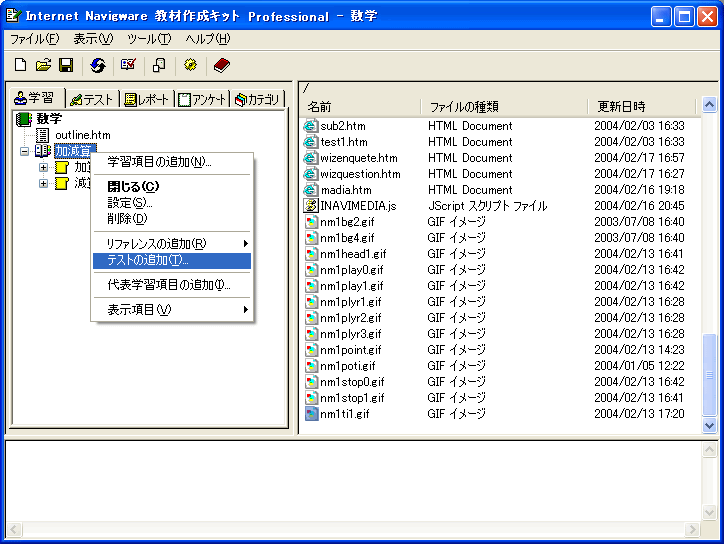Expand the first yellow folder child node

43,167
